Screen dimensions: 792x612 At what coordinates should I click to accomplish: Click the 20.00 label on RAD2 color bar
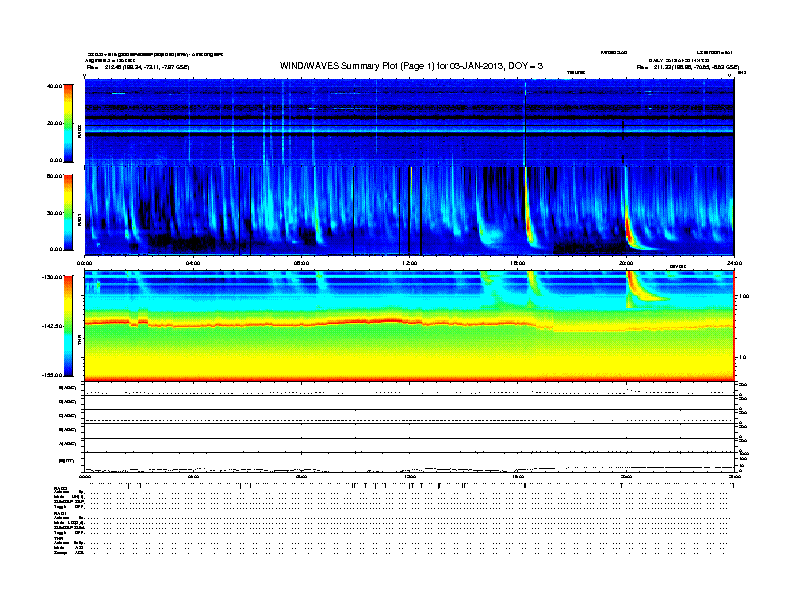point(54,123)
